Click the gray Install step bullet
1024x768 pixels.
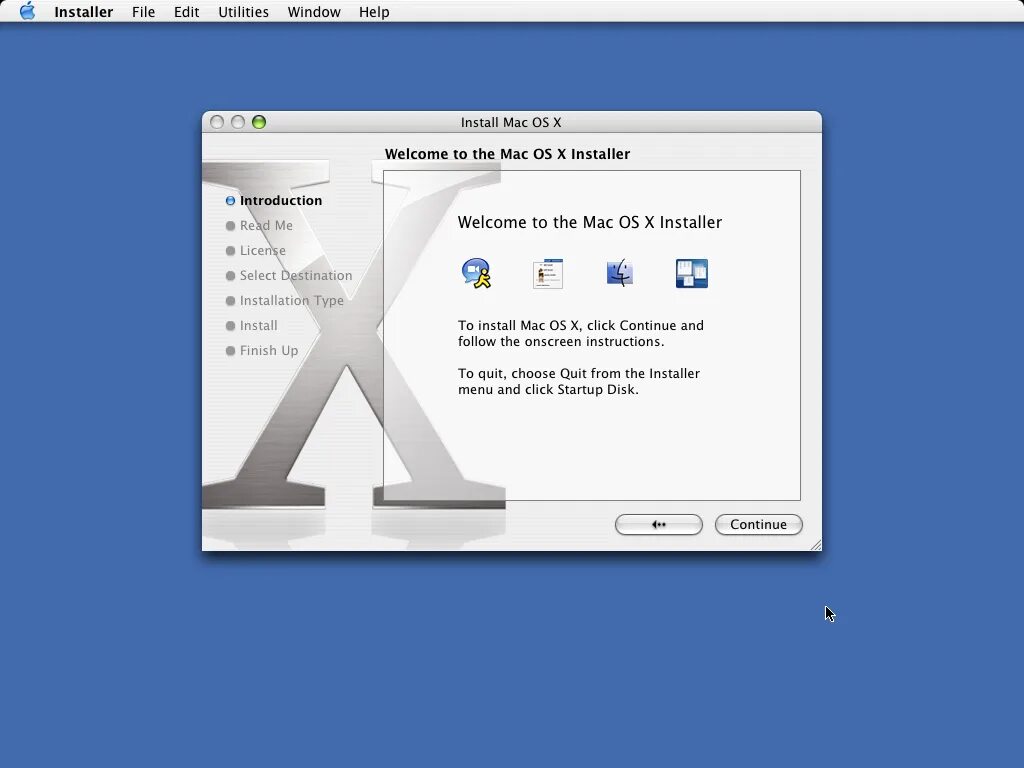(231, 326)
